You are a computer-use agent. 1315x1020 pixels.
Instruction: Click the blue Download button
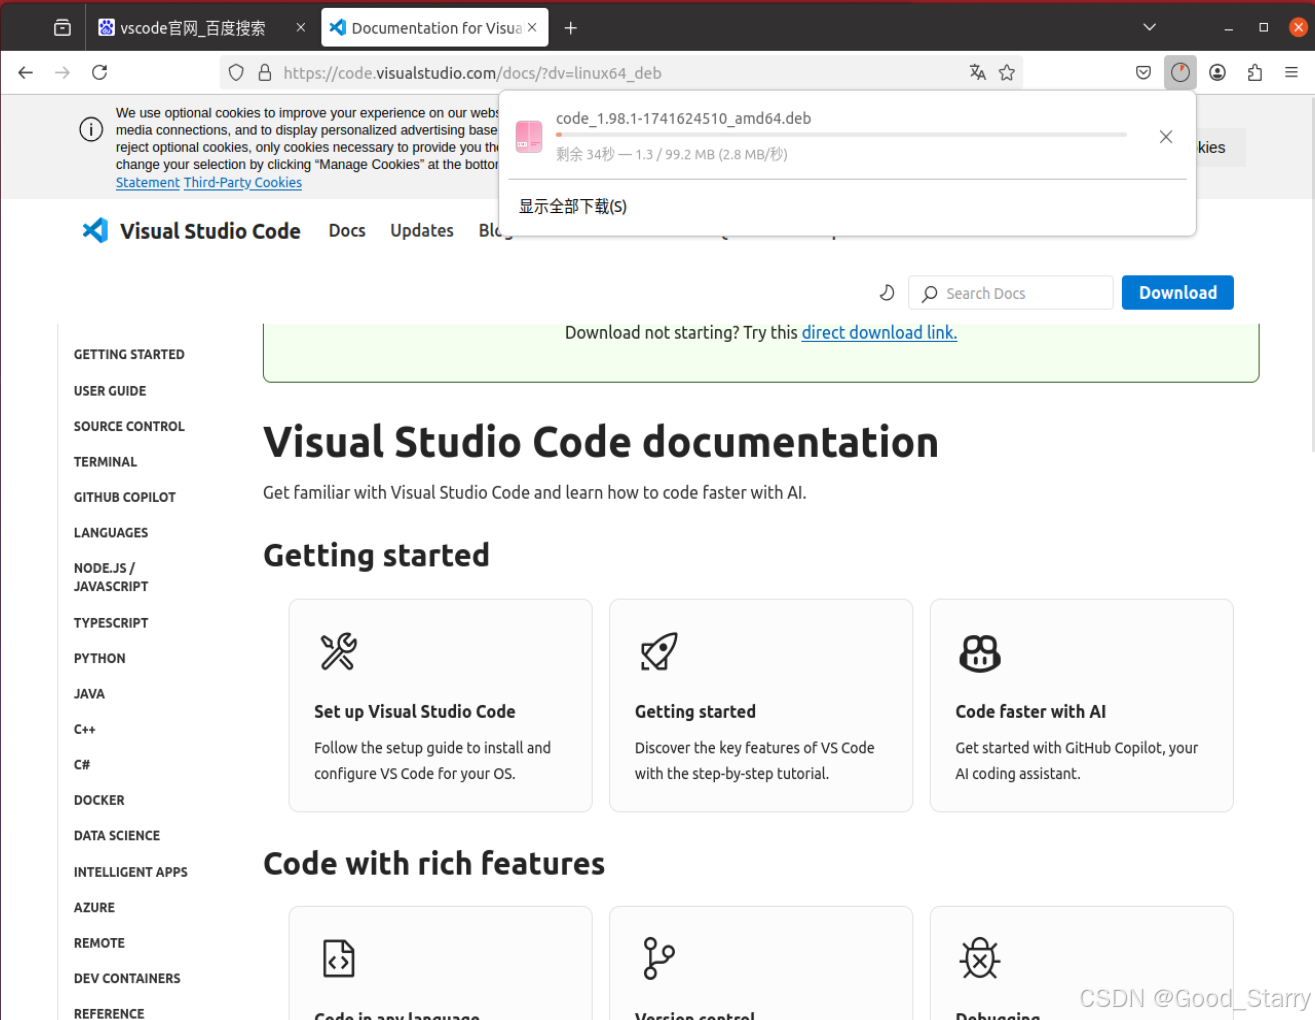[x=1177, y=292]
